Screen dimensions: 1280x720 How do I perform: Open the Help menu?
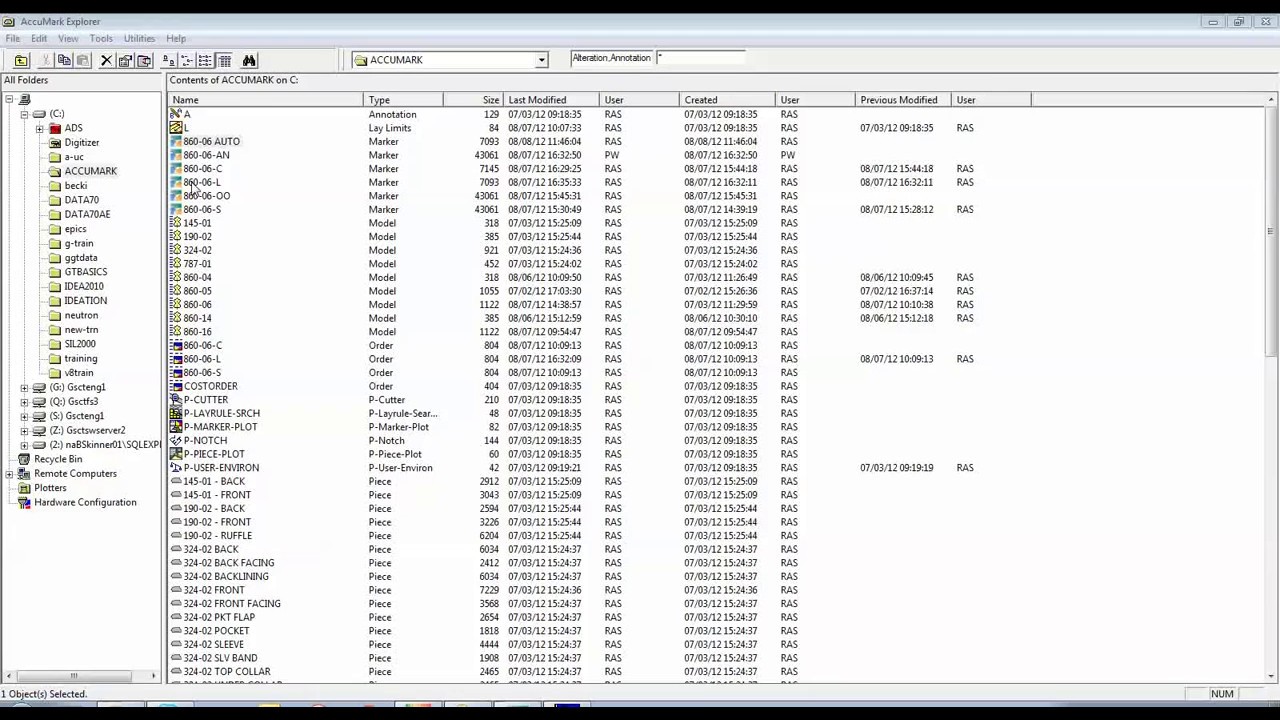click(x=176, y=38)
